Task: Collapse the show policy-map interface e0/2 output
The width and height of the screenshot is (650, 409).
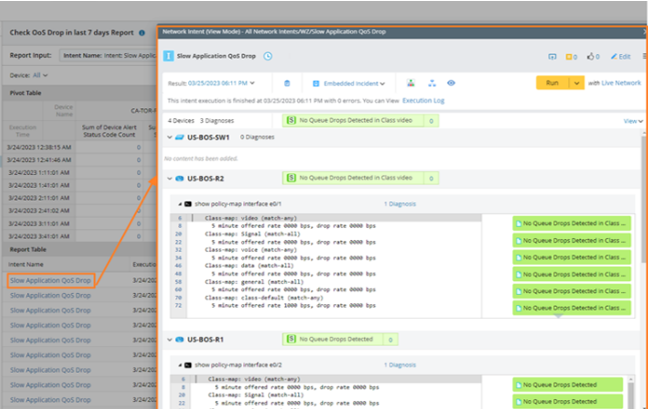Action: (x=179, y=365)
